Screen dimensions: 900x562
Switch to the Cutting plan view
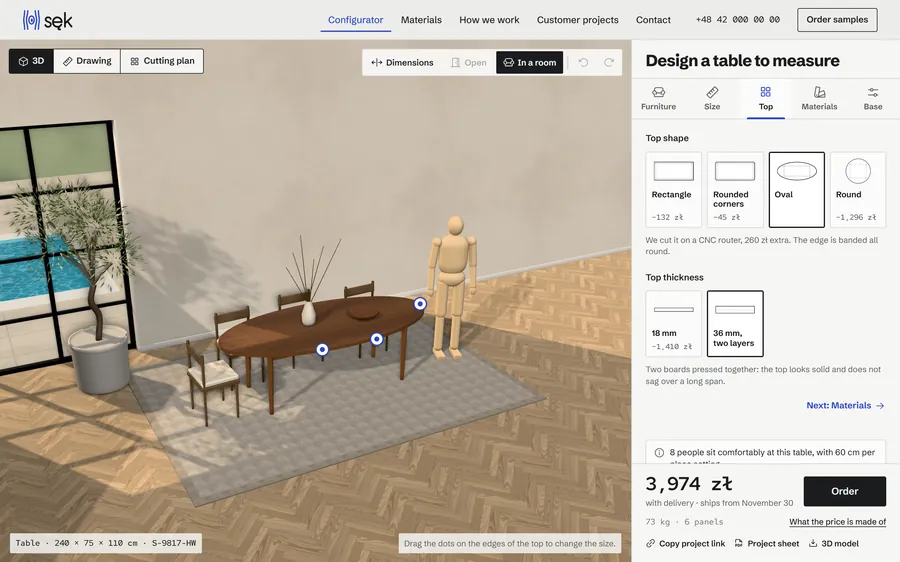click(162, 61)
